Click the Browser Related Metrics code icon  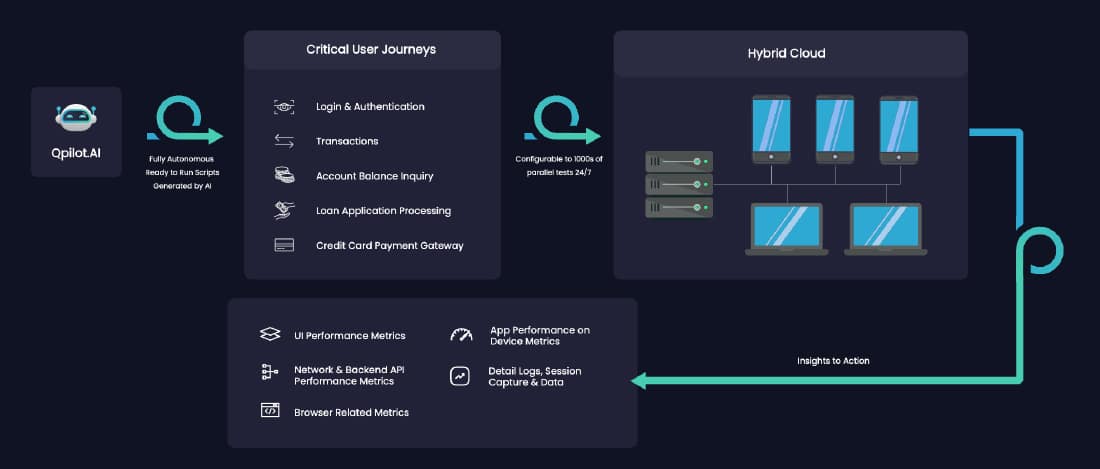(x=270, y=411)
